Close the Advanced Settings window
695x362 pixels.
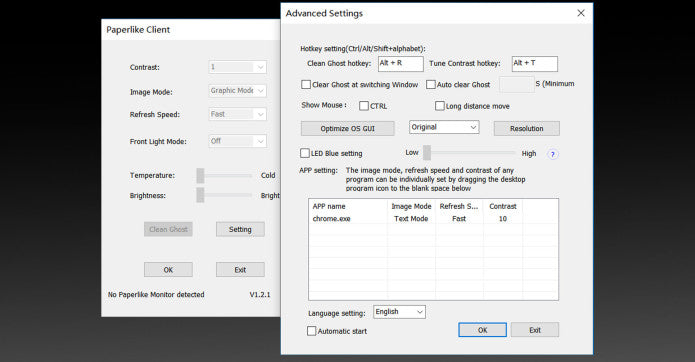pos(581,13)
